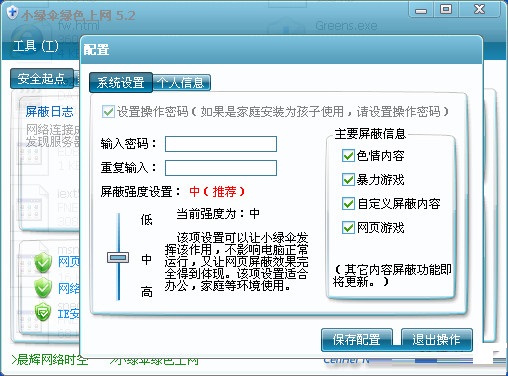Screen dimensions: 508x376
Task: Click the 配置 dialog title
Action: pyautogui.click(x=96, y=50)
